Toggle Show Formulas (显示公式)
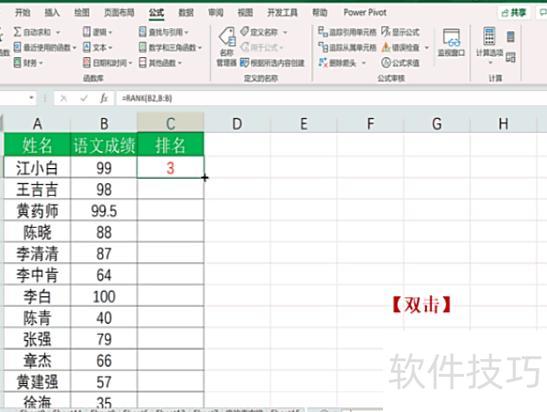 tap(400, 32)
